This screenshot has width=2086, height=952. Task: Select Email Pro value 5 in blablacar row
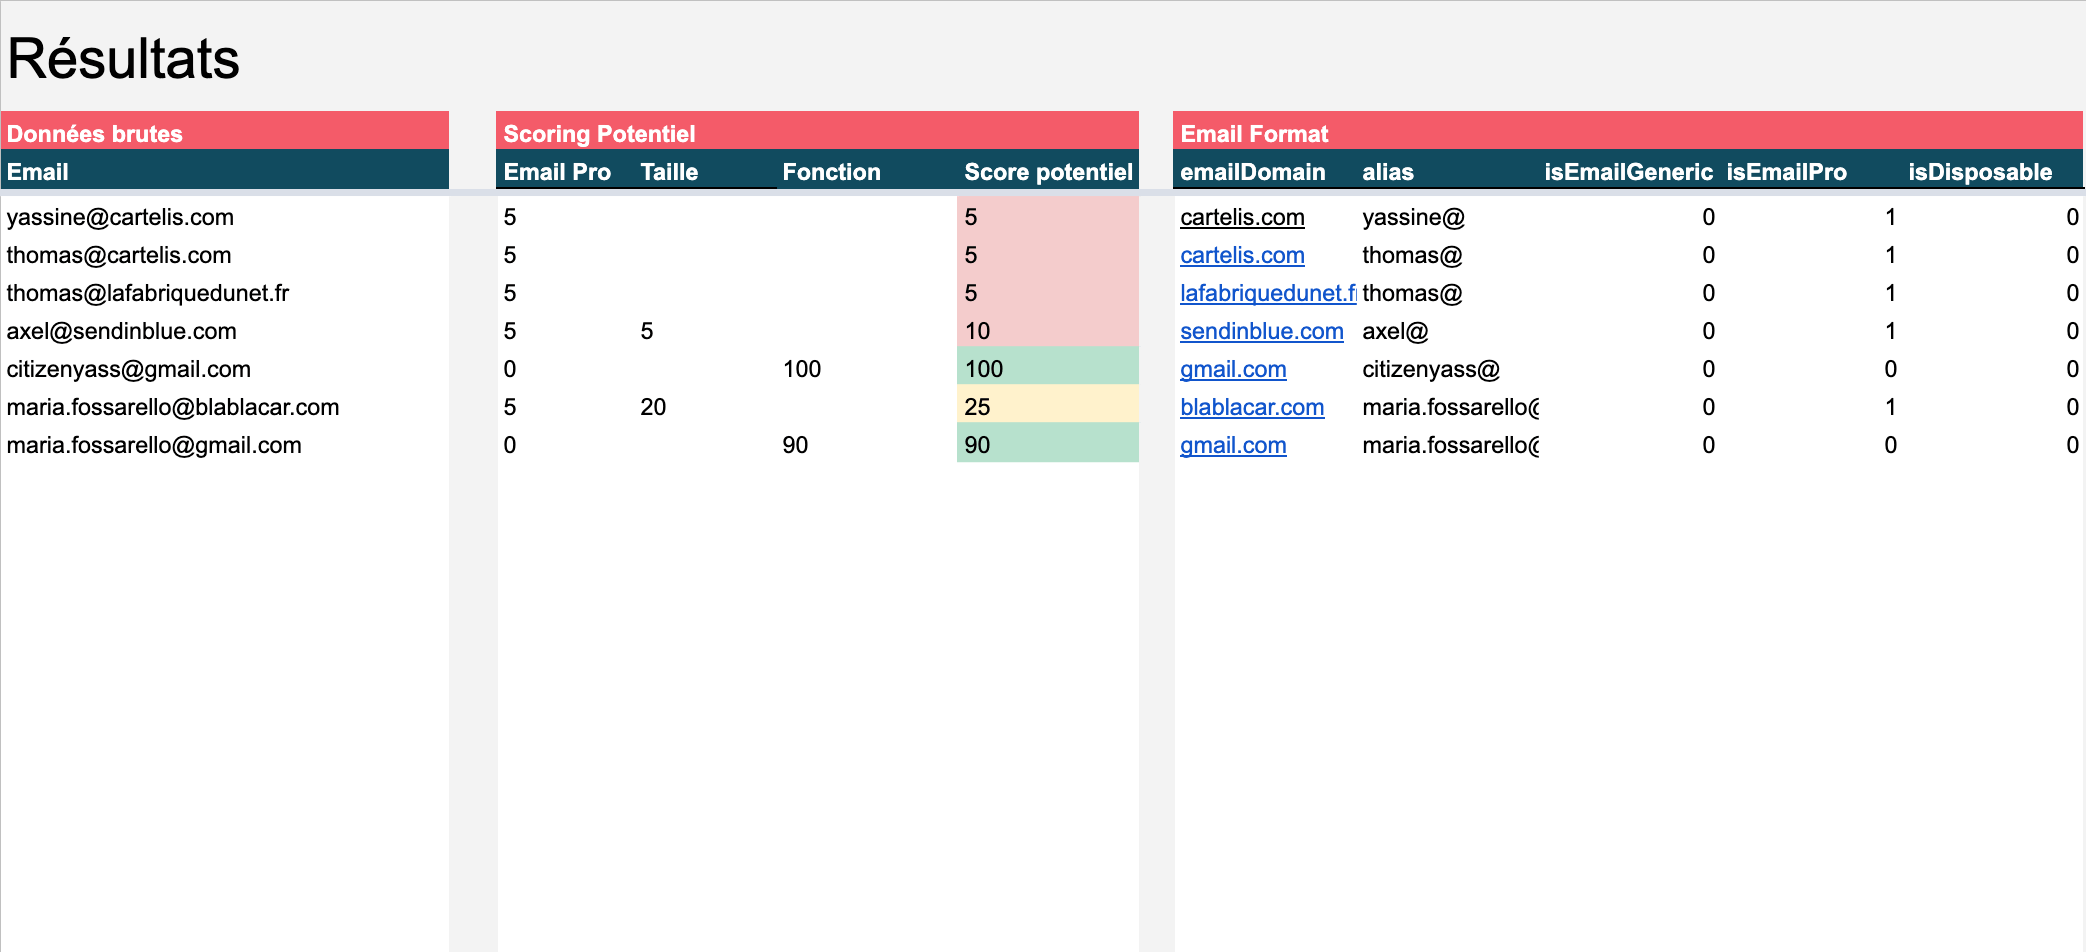[x=510, y=407]
